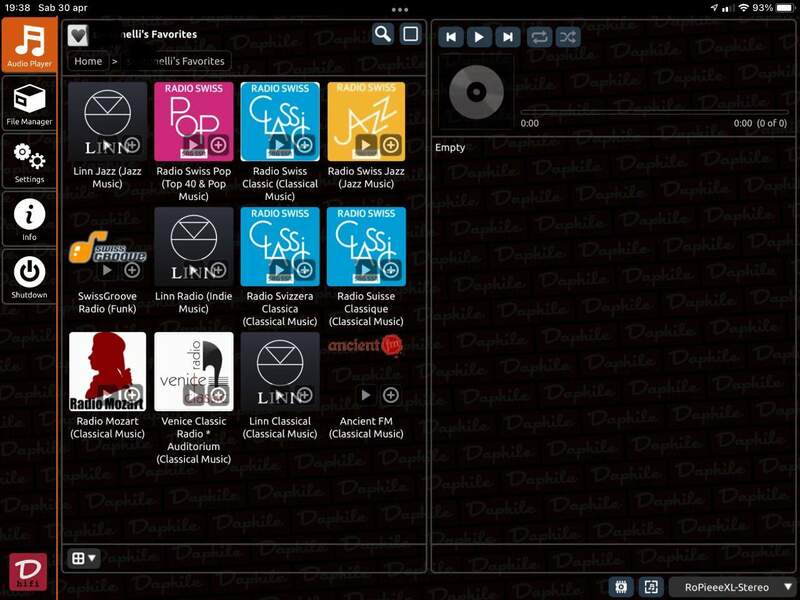This screenshot has height=600, width=800.
Task: Toggle repeat mode in the player
Action: [539, 37]
